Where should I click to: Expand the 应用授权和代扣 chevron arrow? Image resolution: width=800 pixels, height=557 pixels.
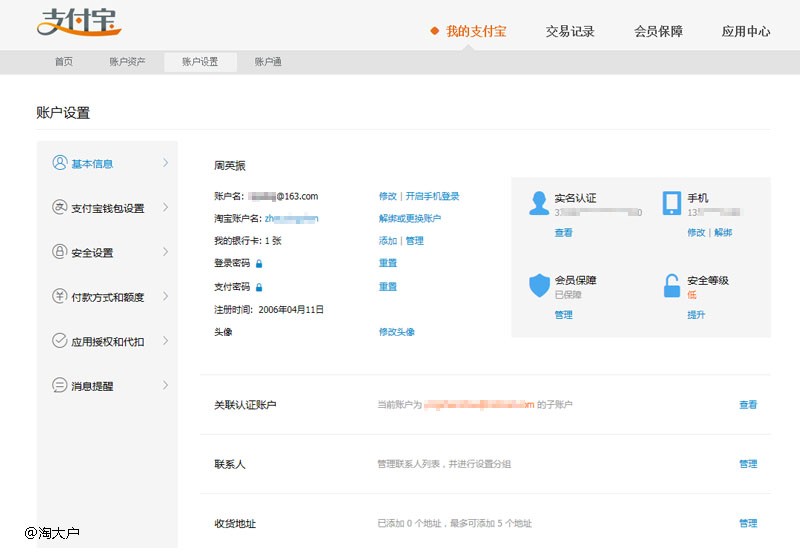click(165, 340)
